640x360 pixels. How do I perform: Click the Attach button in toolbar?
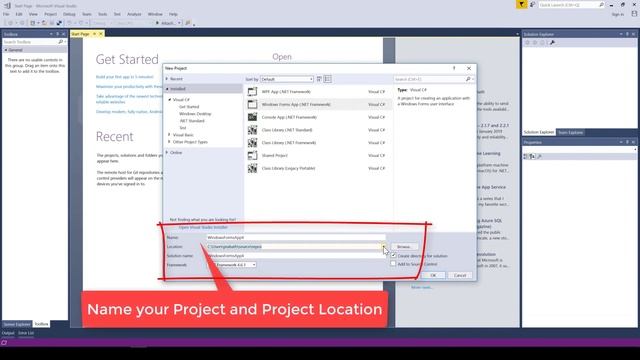165,23
